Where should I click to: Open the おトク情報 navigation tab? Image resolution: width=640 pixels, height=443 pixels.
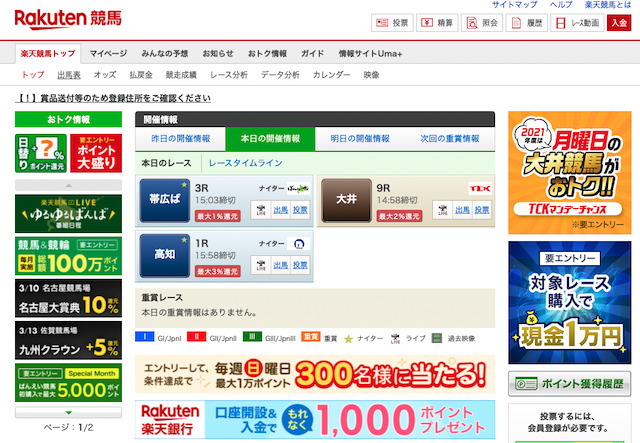pos(267,53)
